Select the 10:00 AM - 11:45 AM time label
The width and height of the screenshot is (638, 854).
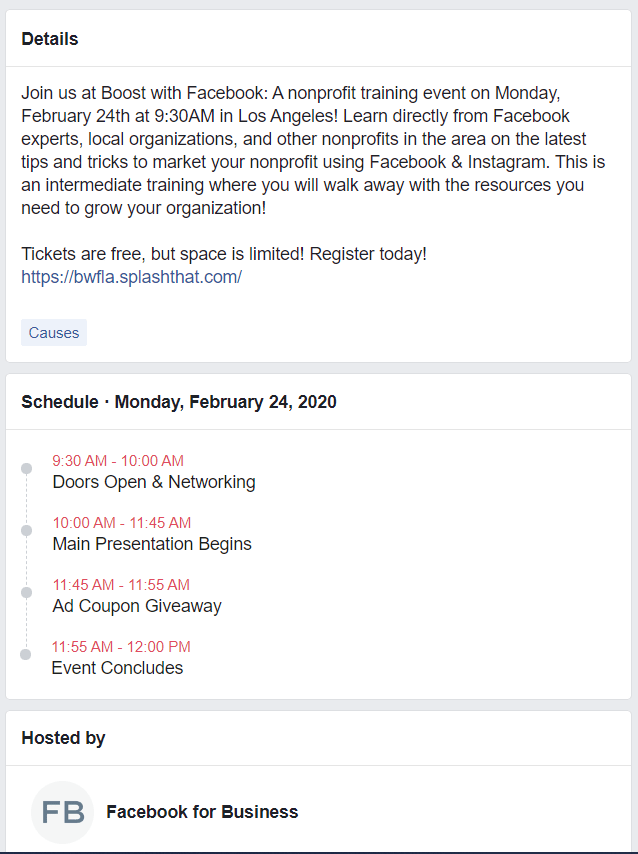point(122,522)
